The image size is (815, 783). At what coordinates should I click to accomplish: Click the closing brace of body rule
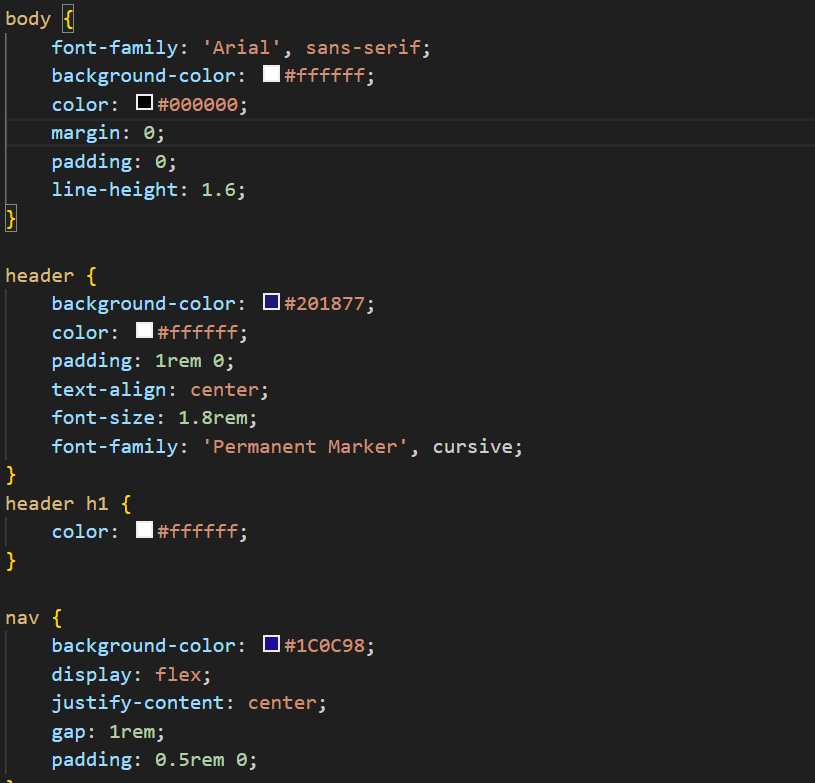coord(11,218)
